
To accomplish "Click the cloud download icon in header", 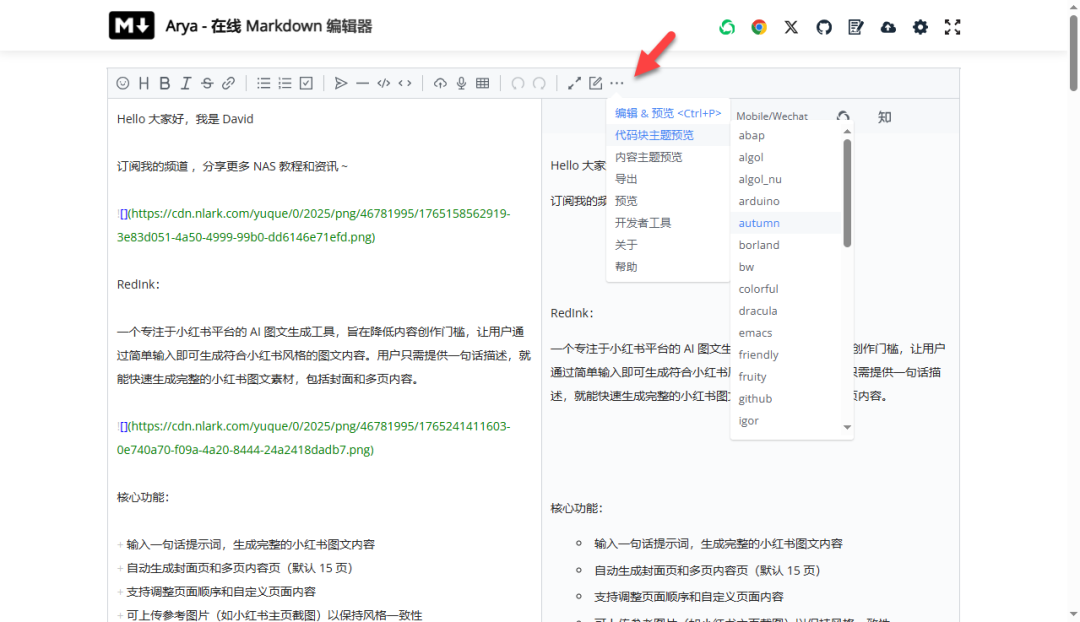I will coord(888,27).
